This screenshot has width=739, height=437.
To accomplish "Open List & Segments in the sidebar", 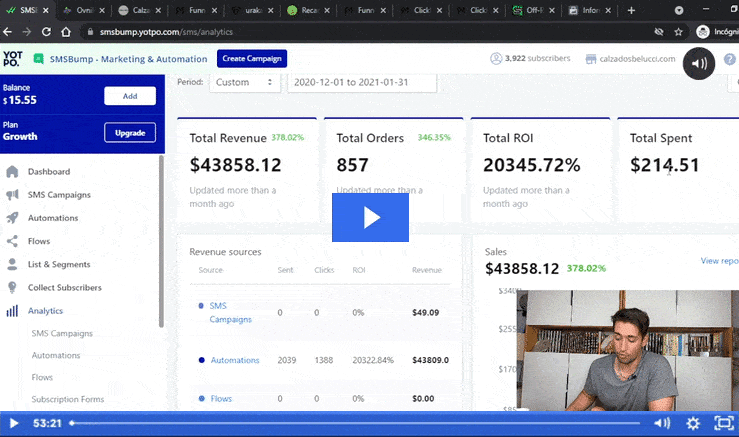I will click(x=59, y=264).
